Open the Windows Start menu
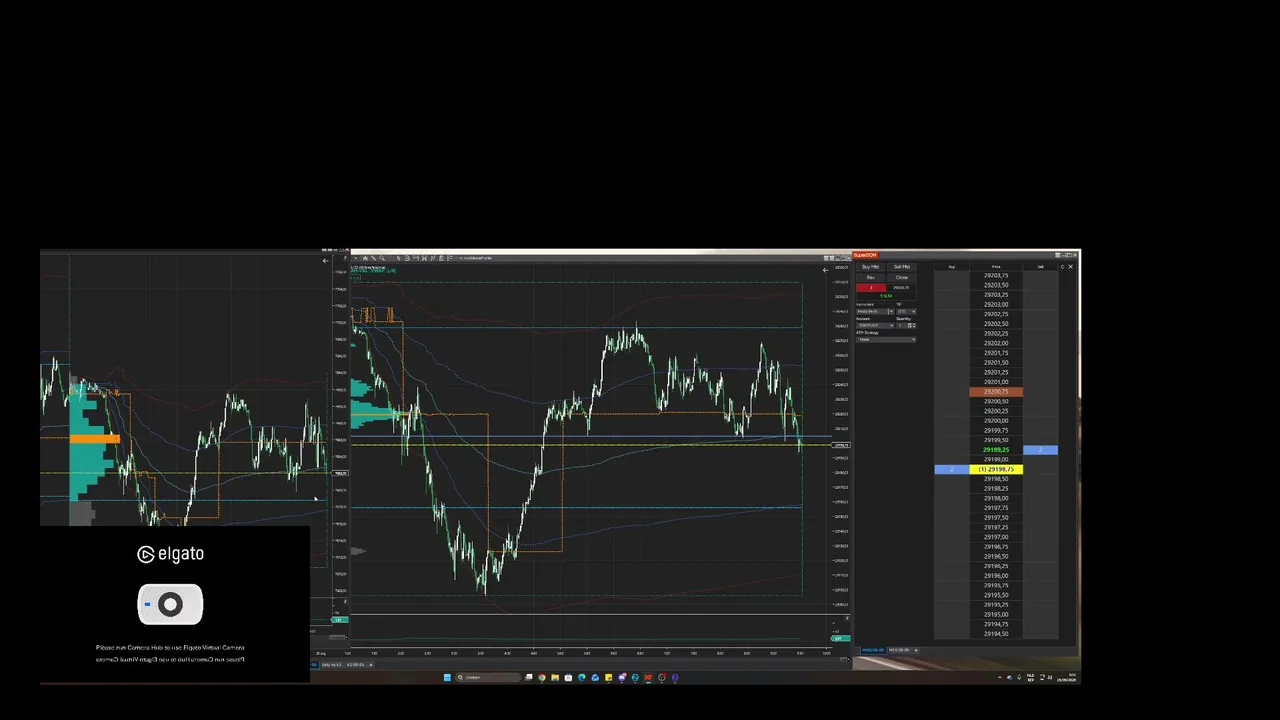This screenshot has height=720, width=1280. coord(447,677)
